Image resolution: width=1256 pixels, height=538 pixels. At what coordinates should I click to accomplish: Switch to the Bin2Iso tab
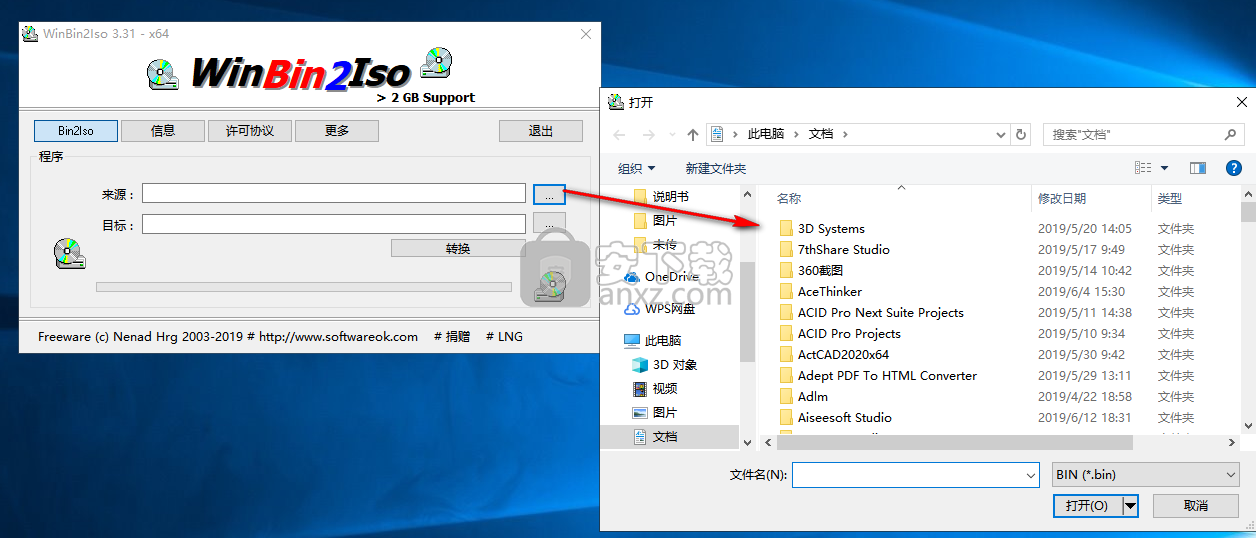click(76, 131)
